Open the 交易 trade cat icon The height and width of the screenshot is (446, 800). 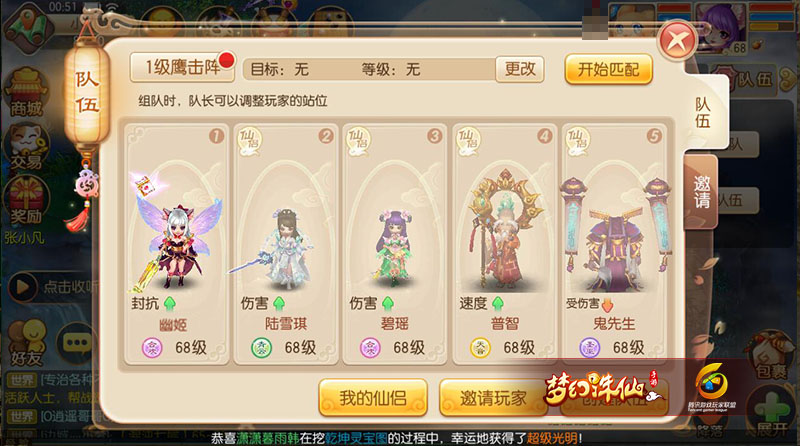(x=26, y=147)
